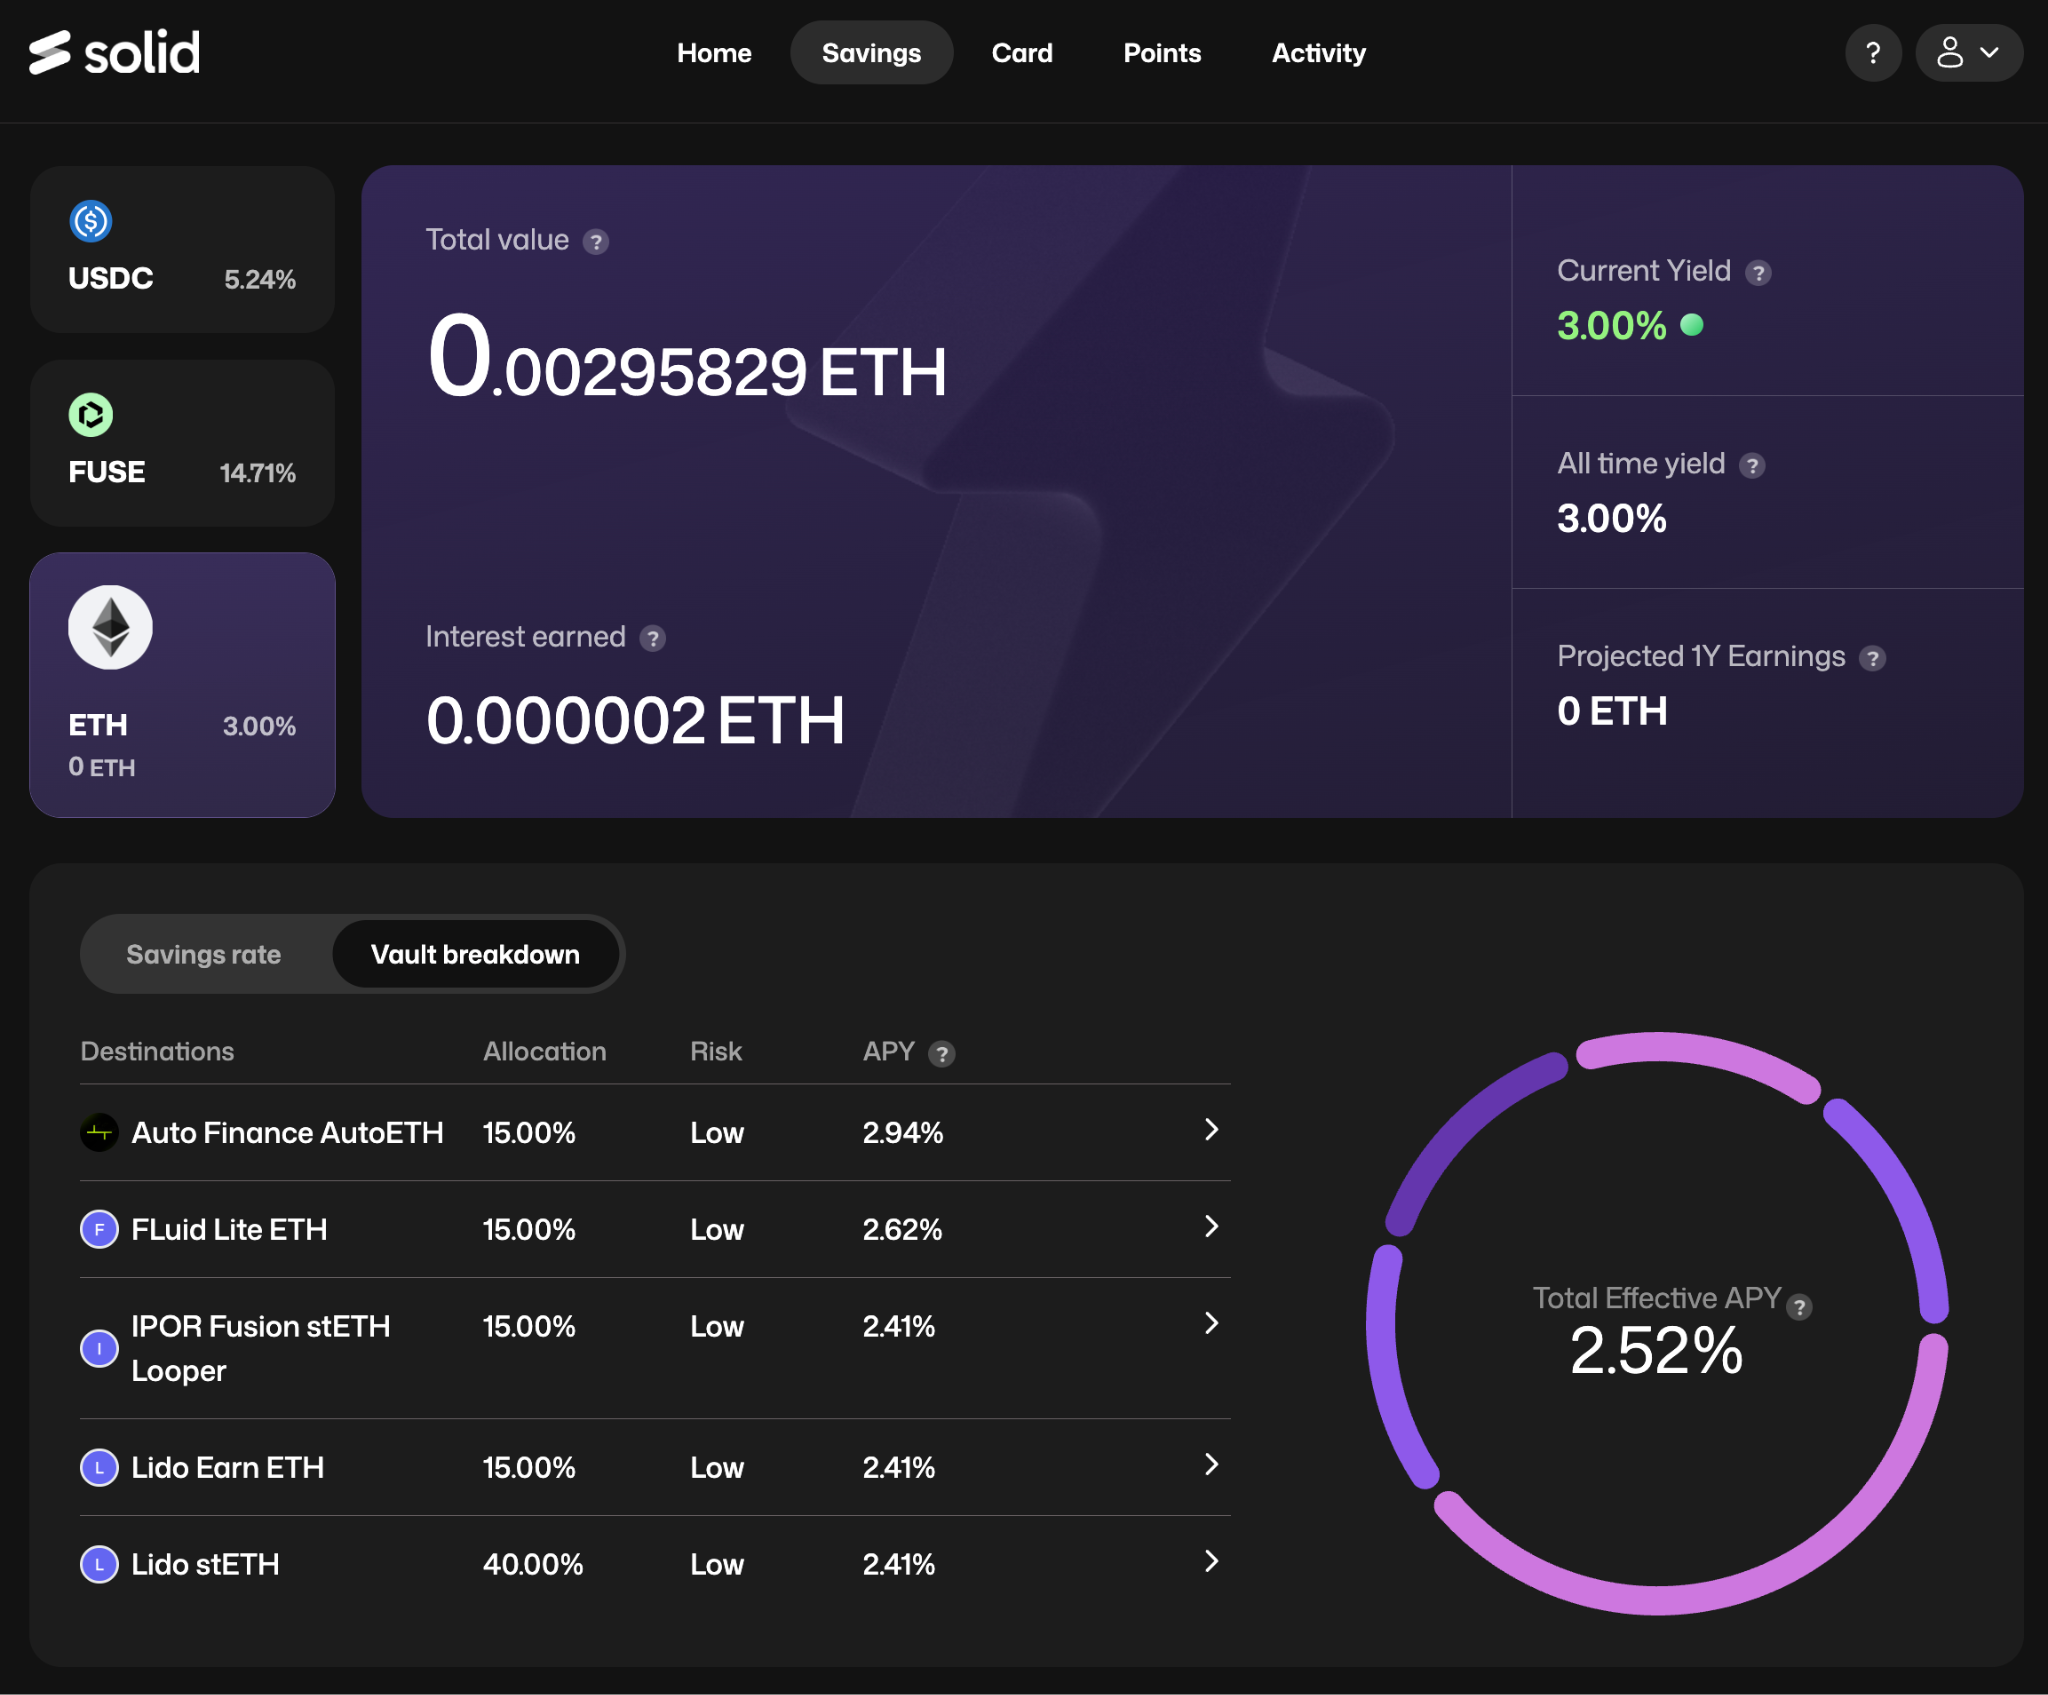
Task: Open the help question mark button
Action: pos(1872,52)
